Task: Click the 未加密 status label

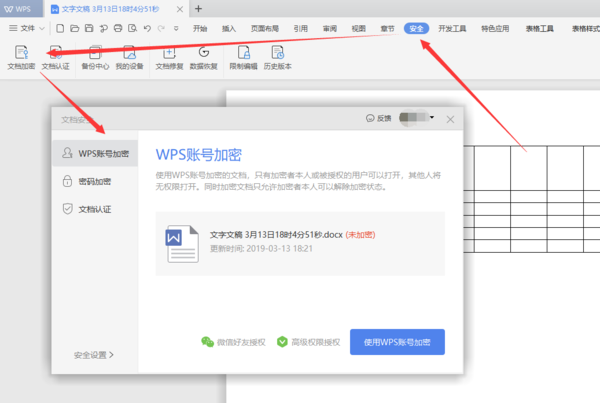Action: click(360, 235)
